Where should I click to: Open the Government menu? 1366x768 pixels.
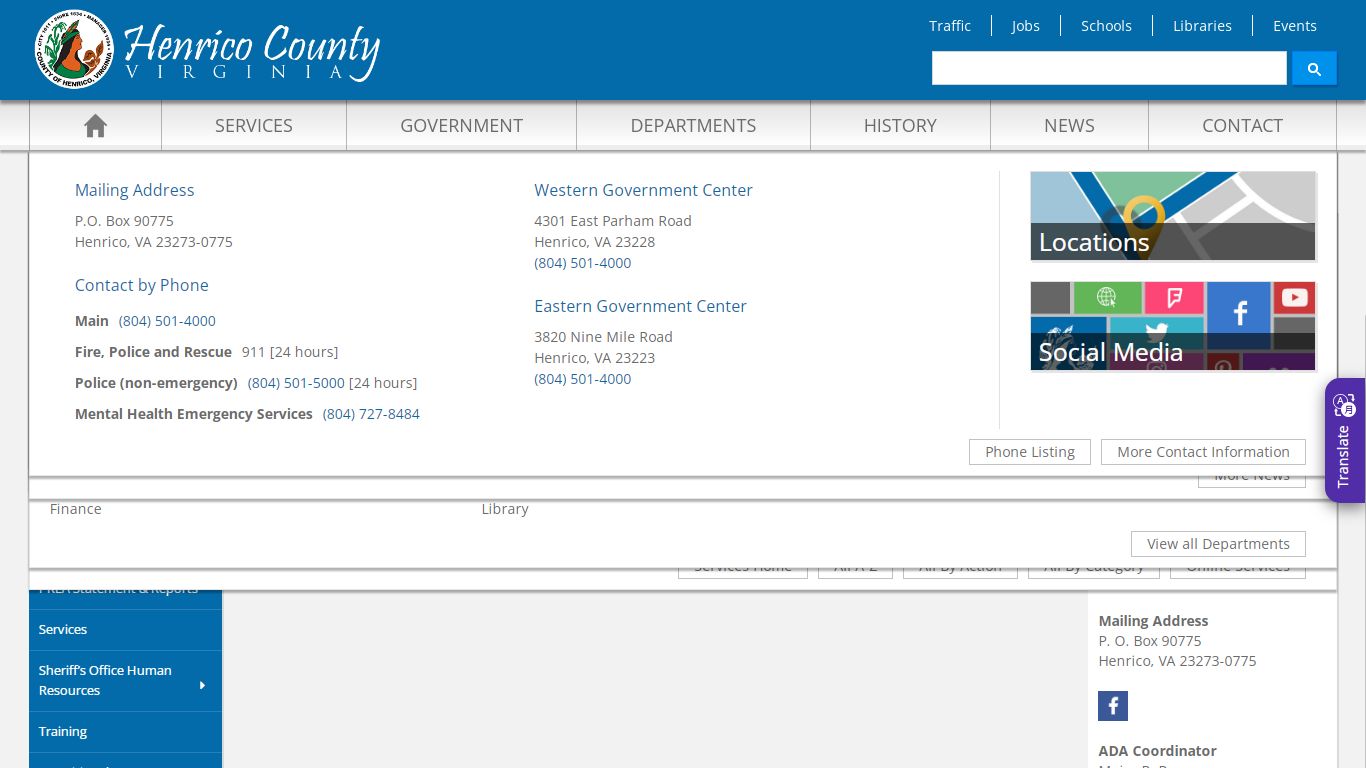(461, 126)
